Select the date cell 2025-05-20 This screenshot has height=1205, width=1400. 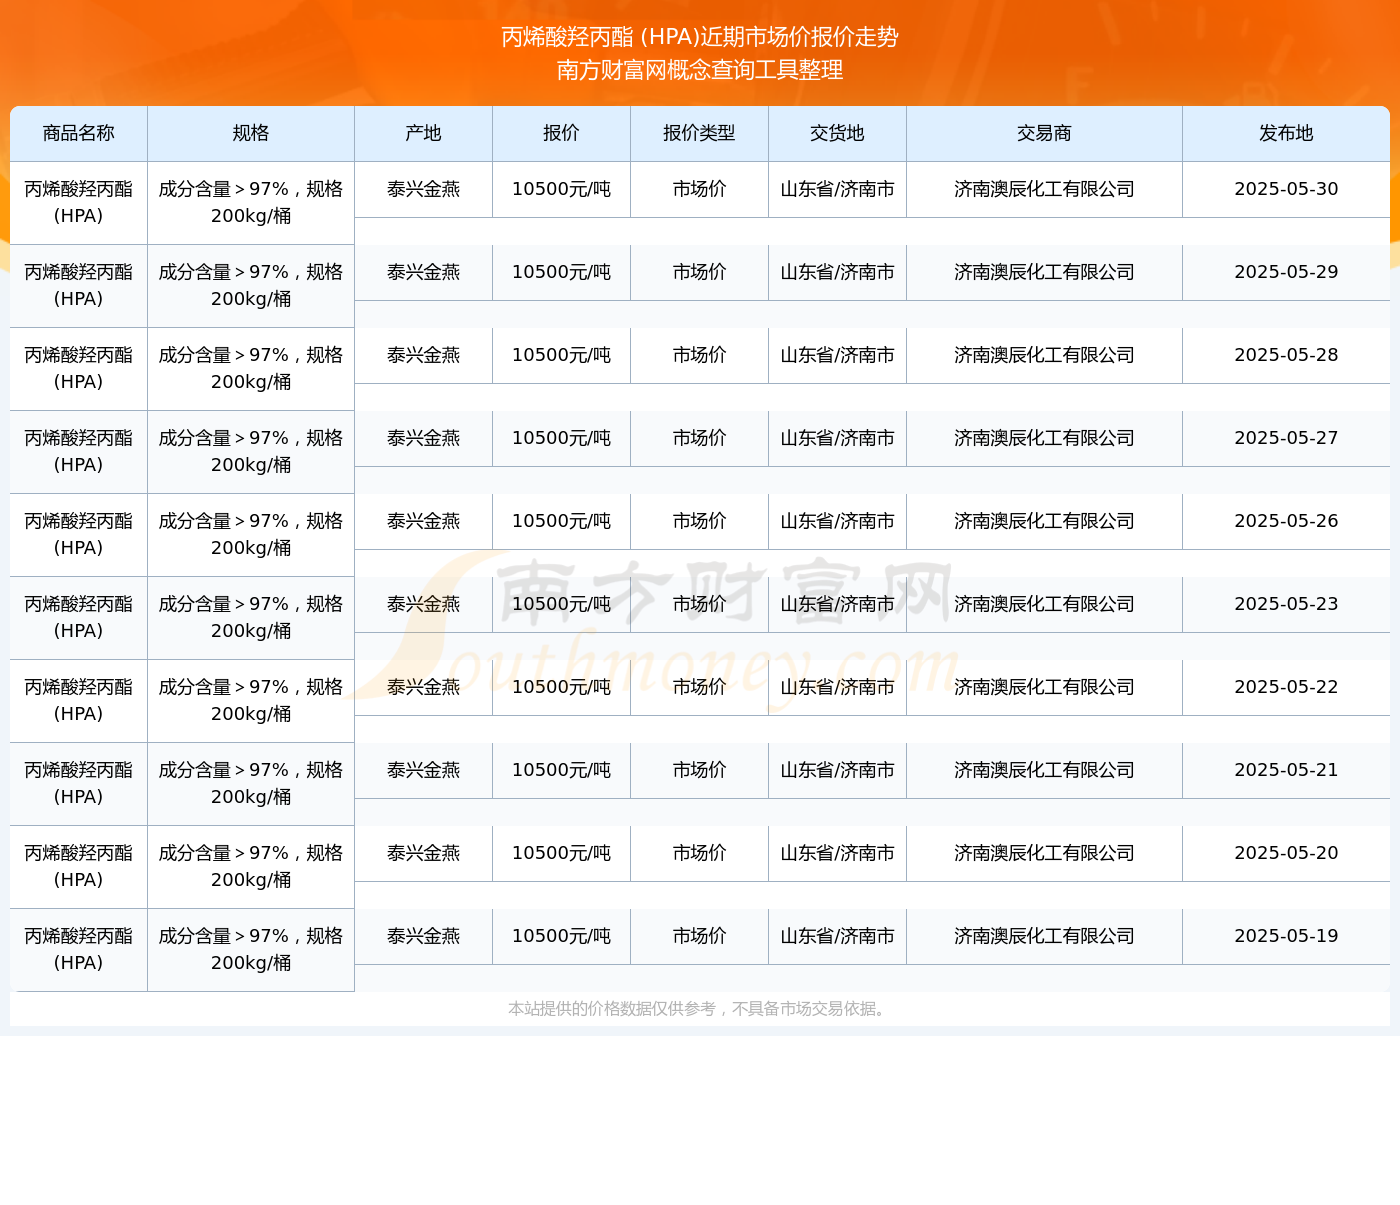1287,853
